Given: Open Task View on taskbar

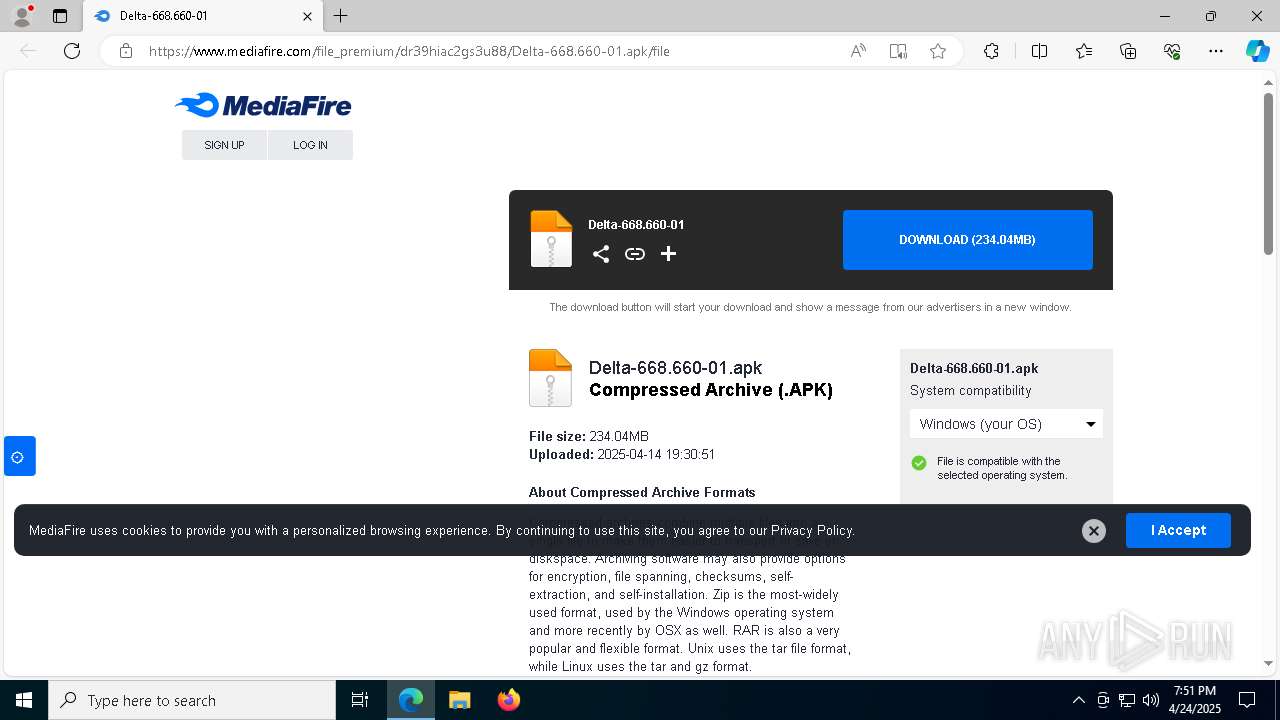Looking at the screenshot, I should pyautogui.click(x=360, y=700).
